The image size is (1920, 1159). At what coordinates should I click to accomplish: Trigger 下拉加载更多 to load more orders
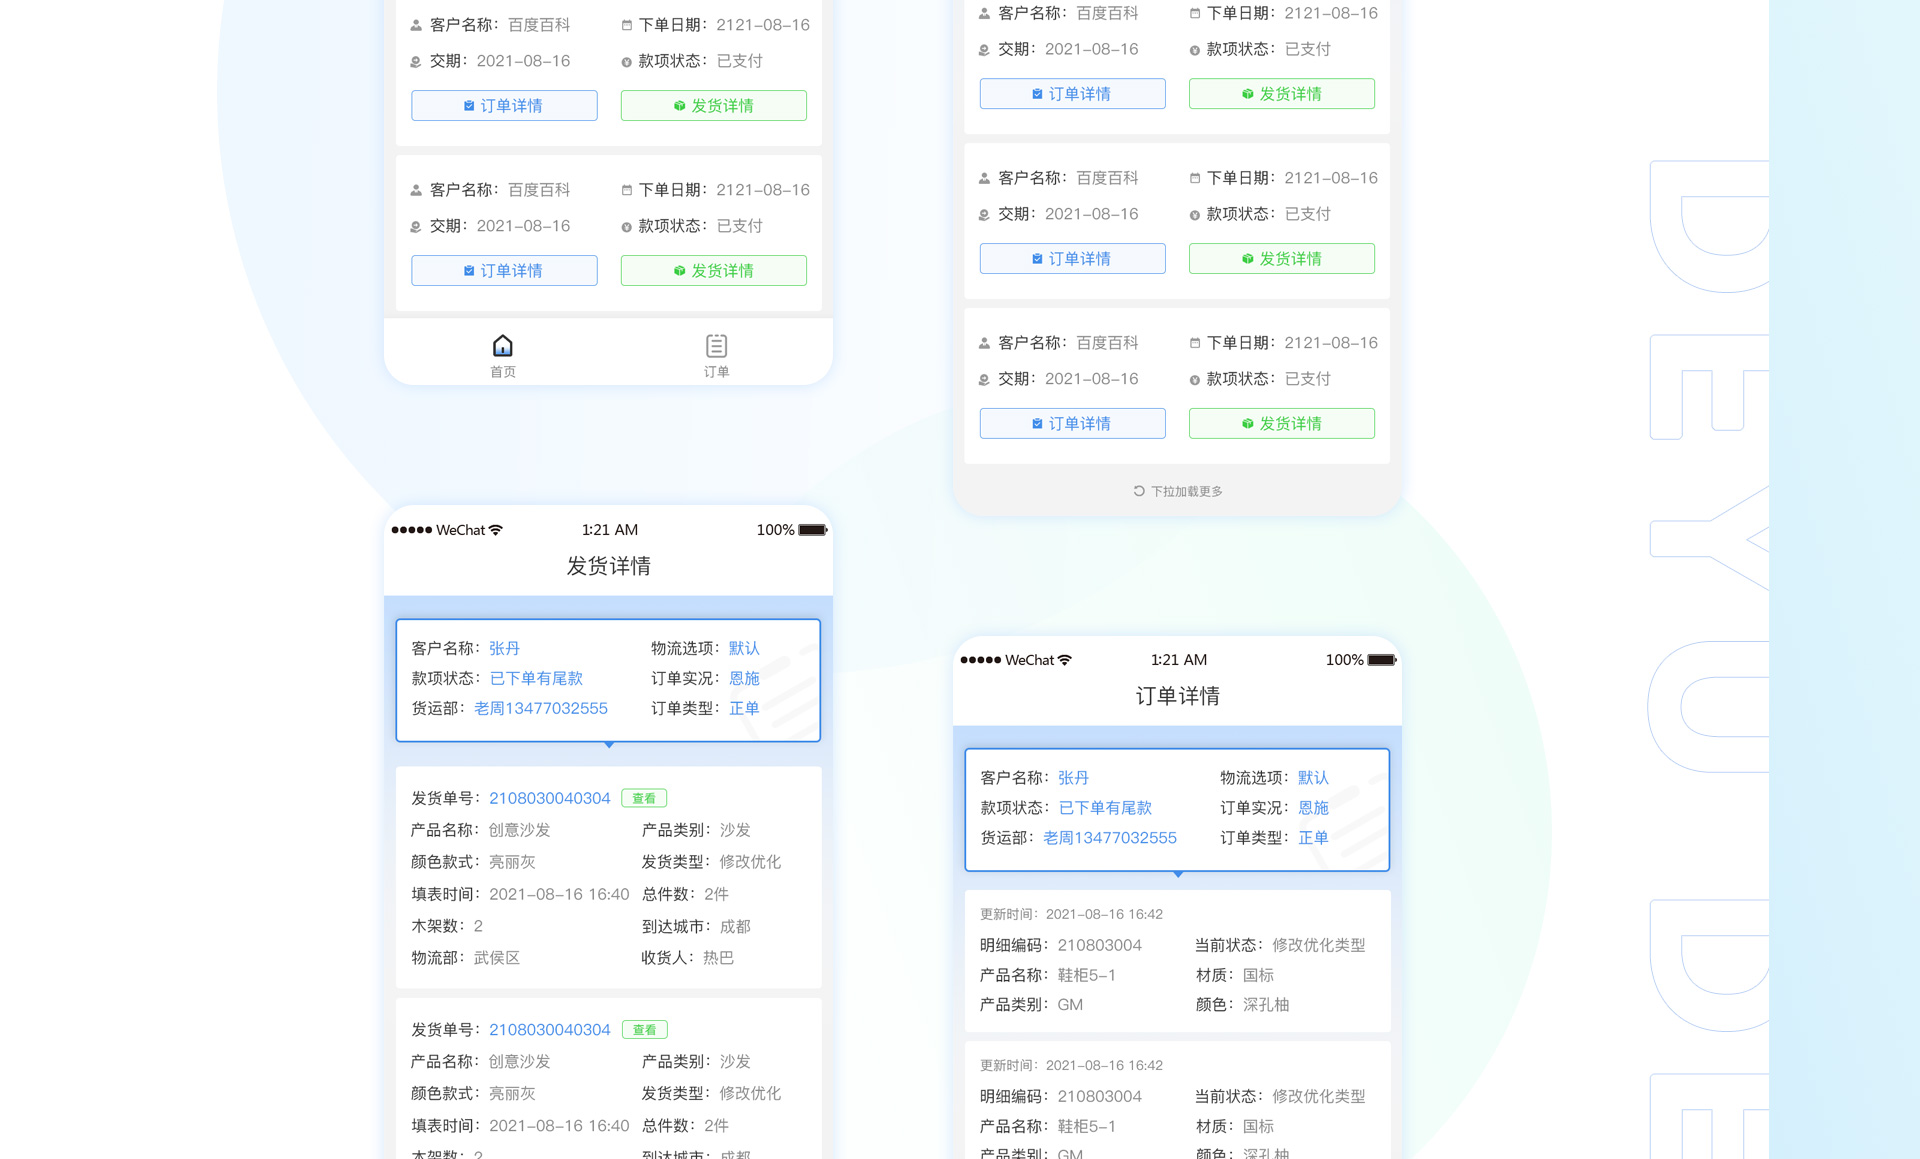(x=1186, y=491)
